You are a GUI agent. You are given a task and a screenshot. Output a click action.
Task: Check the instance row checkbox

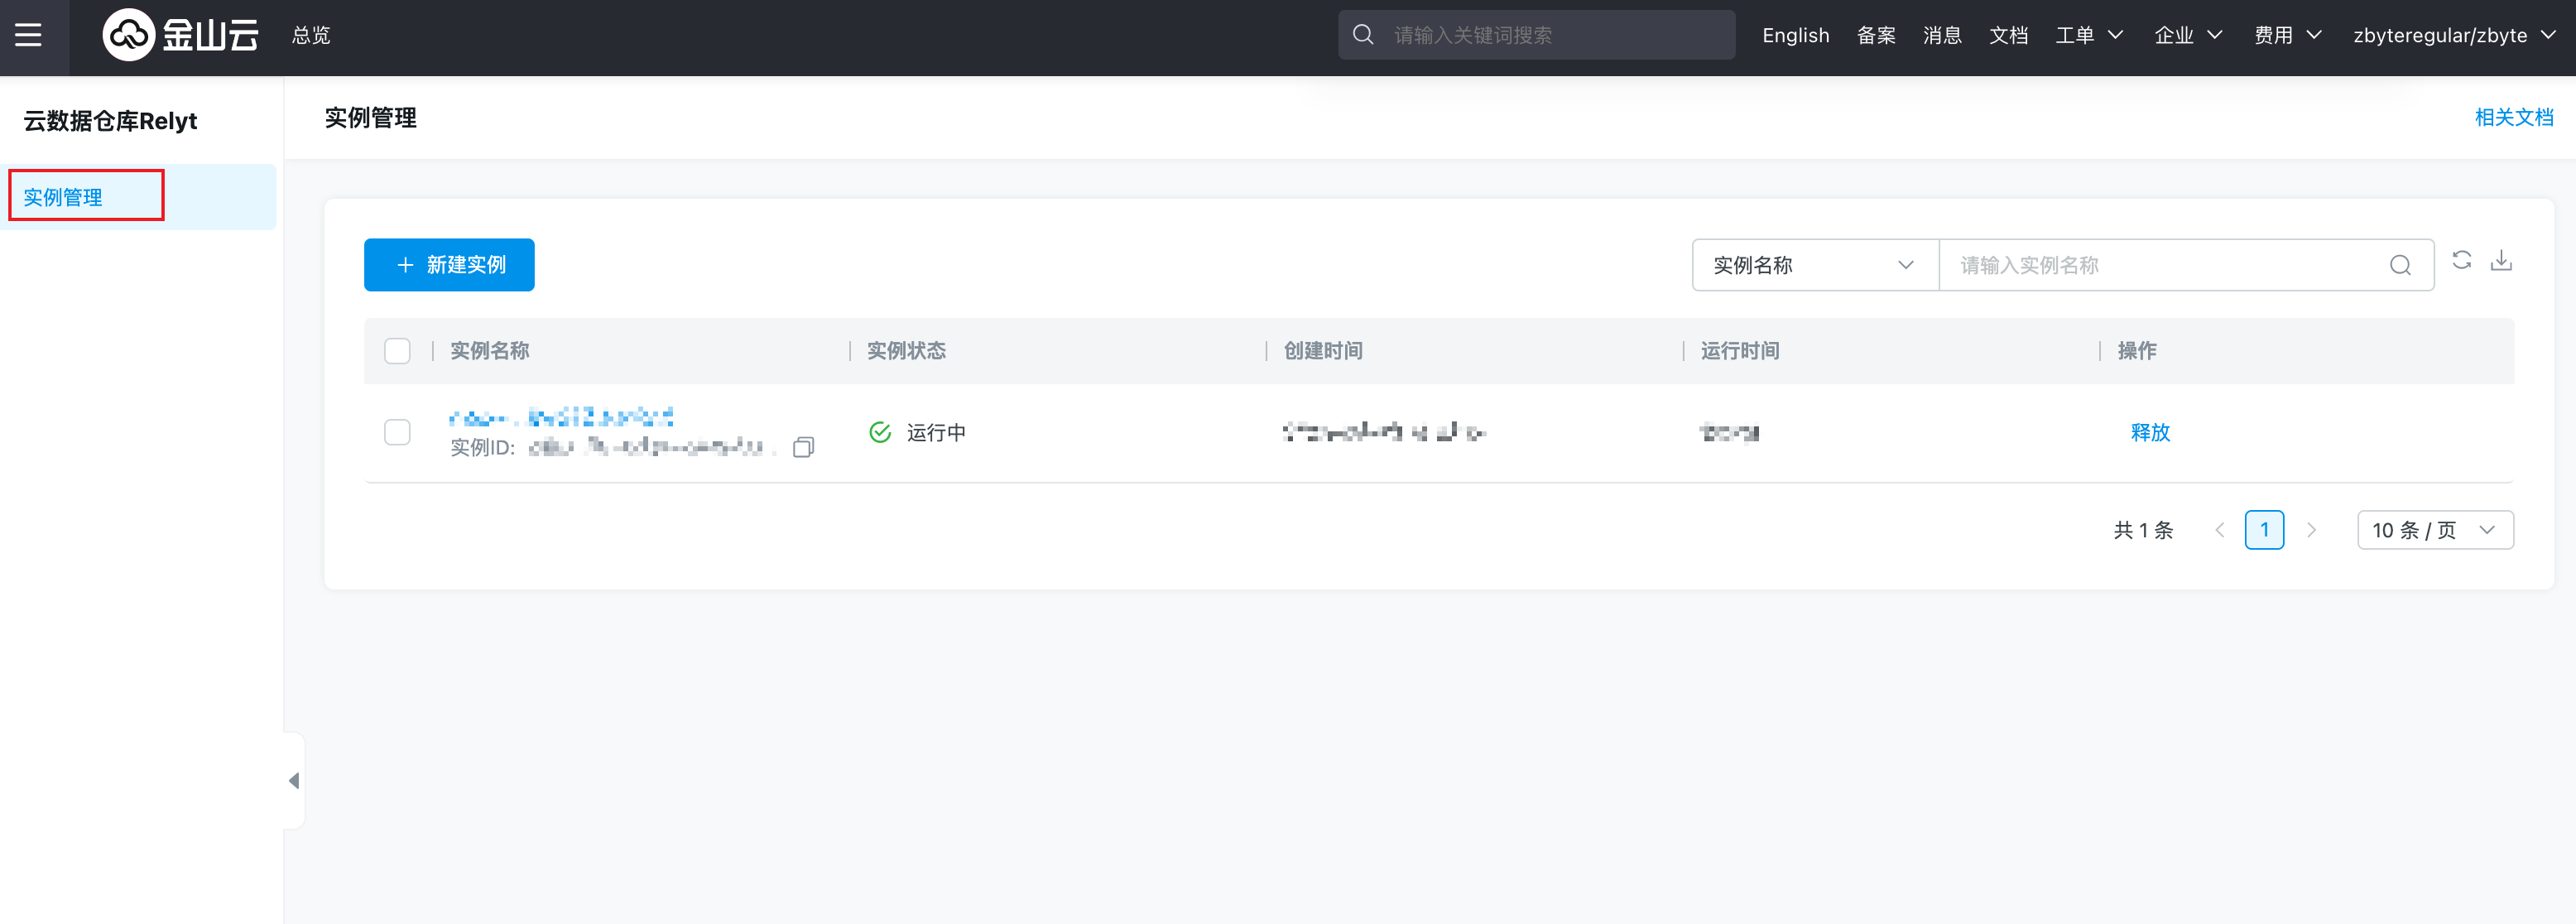coord(397,432)
